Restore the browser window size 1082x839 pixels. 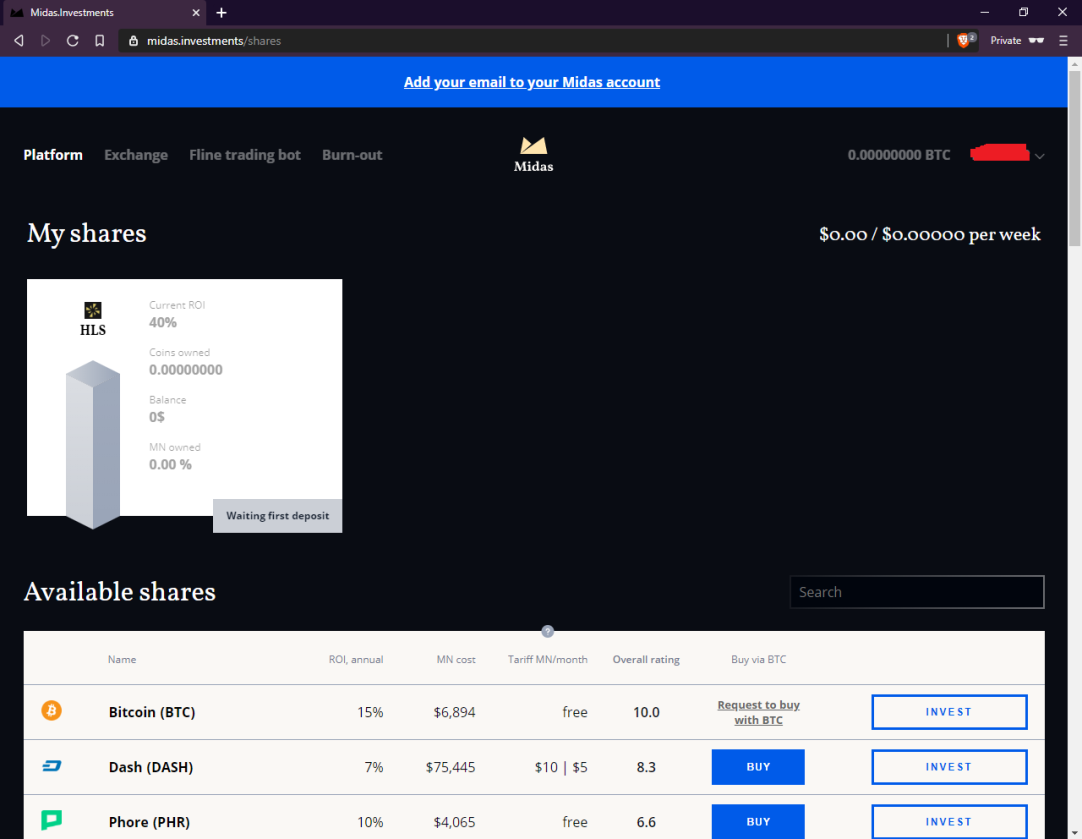(1023, 12)
